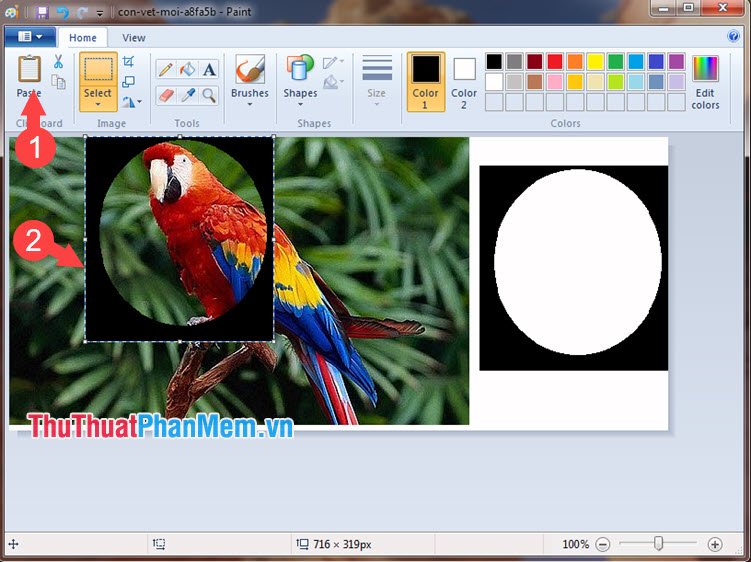Image resolution: width=751 pixels, height=562 pixels.
Task: Select the Color picker eyedropper
Action: tap(187, 95)
